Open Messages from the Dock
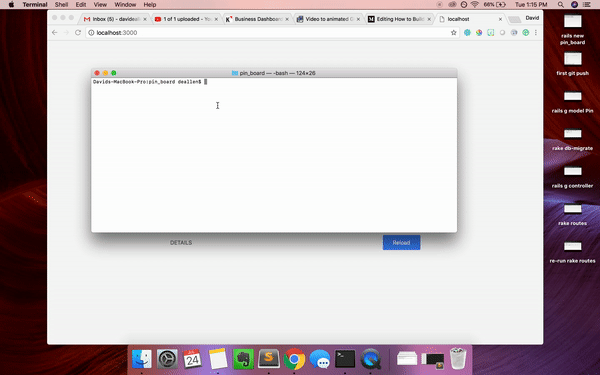 coord(320,359)
